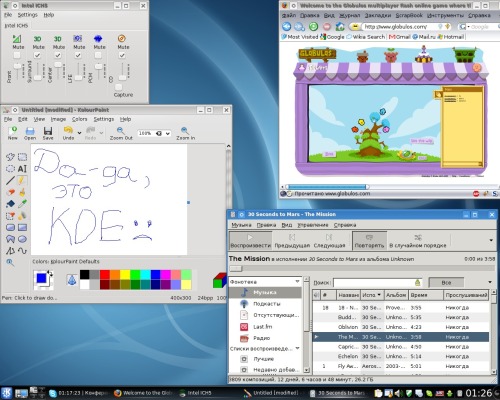Image resolution: width=500 pixels, height=400 pixels.
Task: Select the Pen tool in KolourPaint
Action: 22,180
